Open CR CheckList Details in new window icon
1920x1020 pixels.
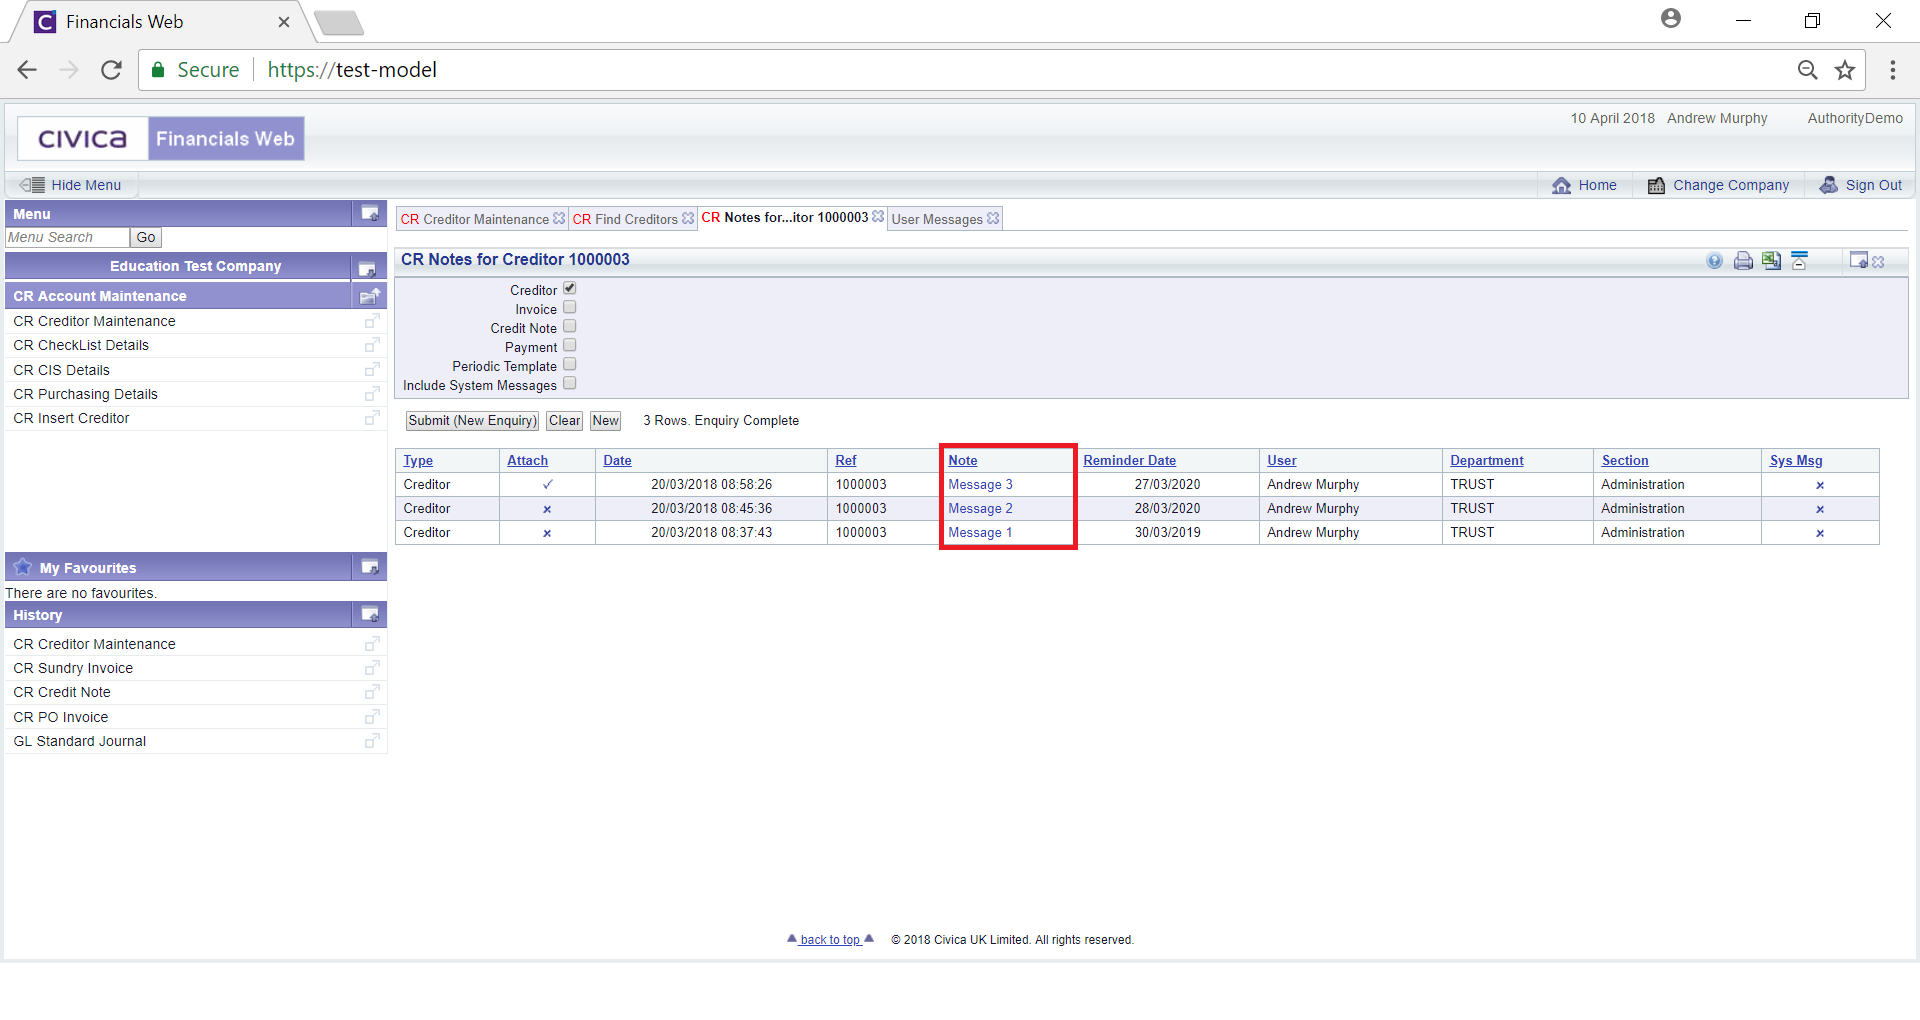[x=372, y=345]
